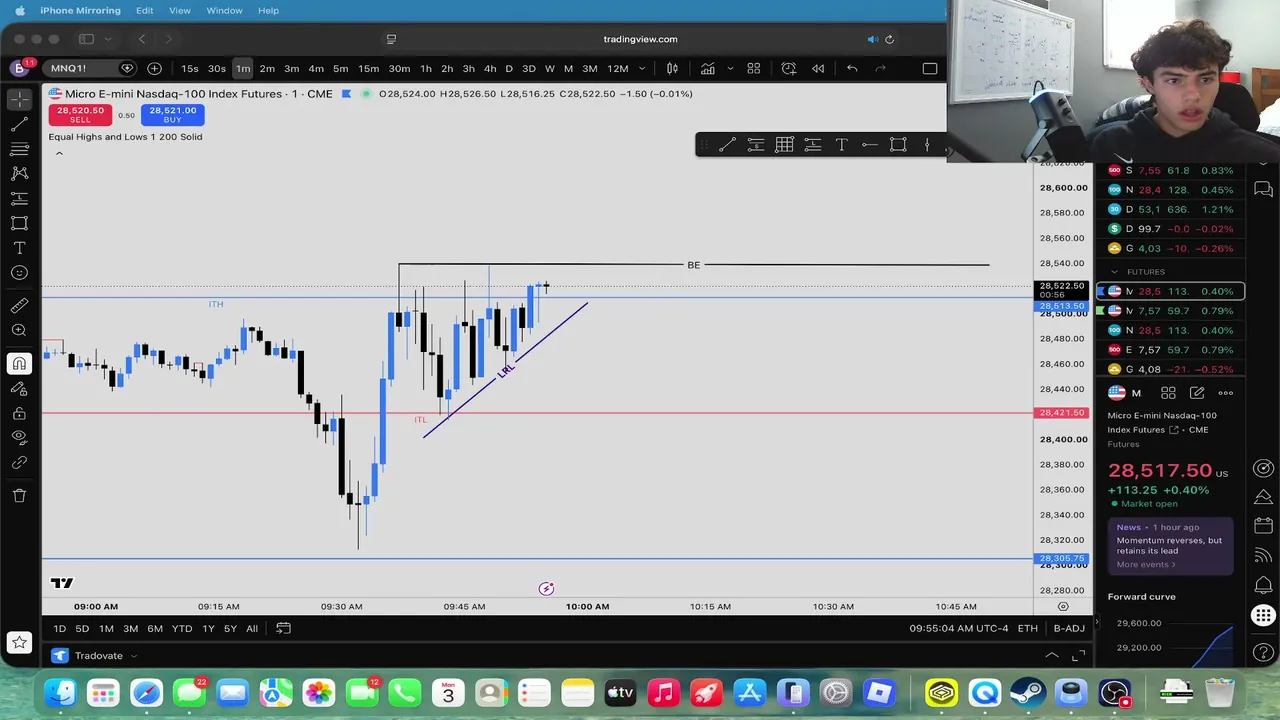The height and width of the screenshot is (720, 1280).
Task: Toggle lock all drawings
Action: (19, 413)
